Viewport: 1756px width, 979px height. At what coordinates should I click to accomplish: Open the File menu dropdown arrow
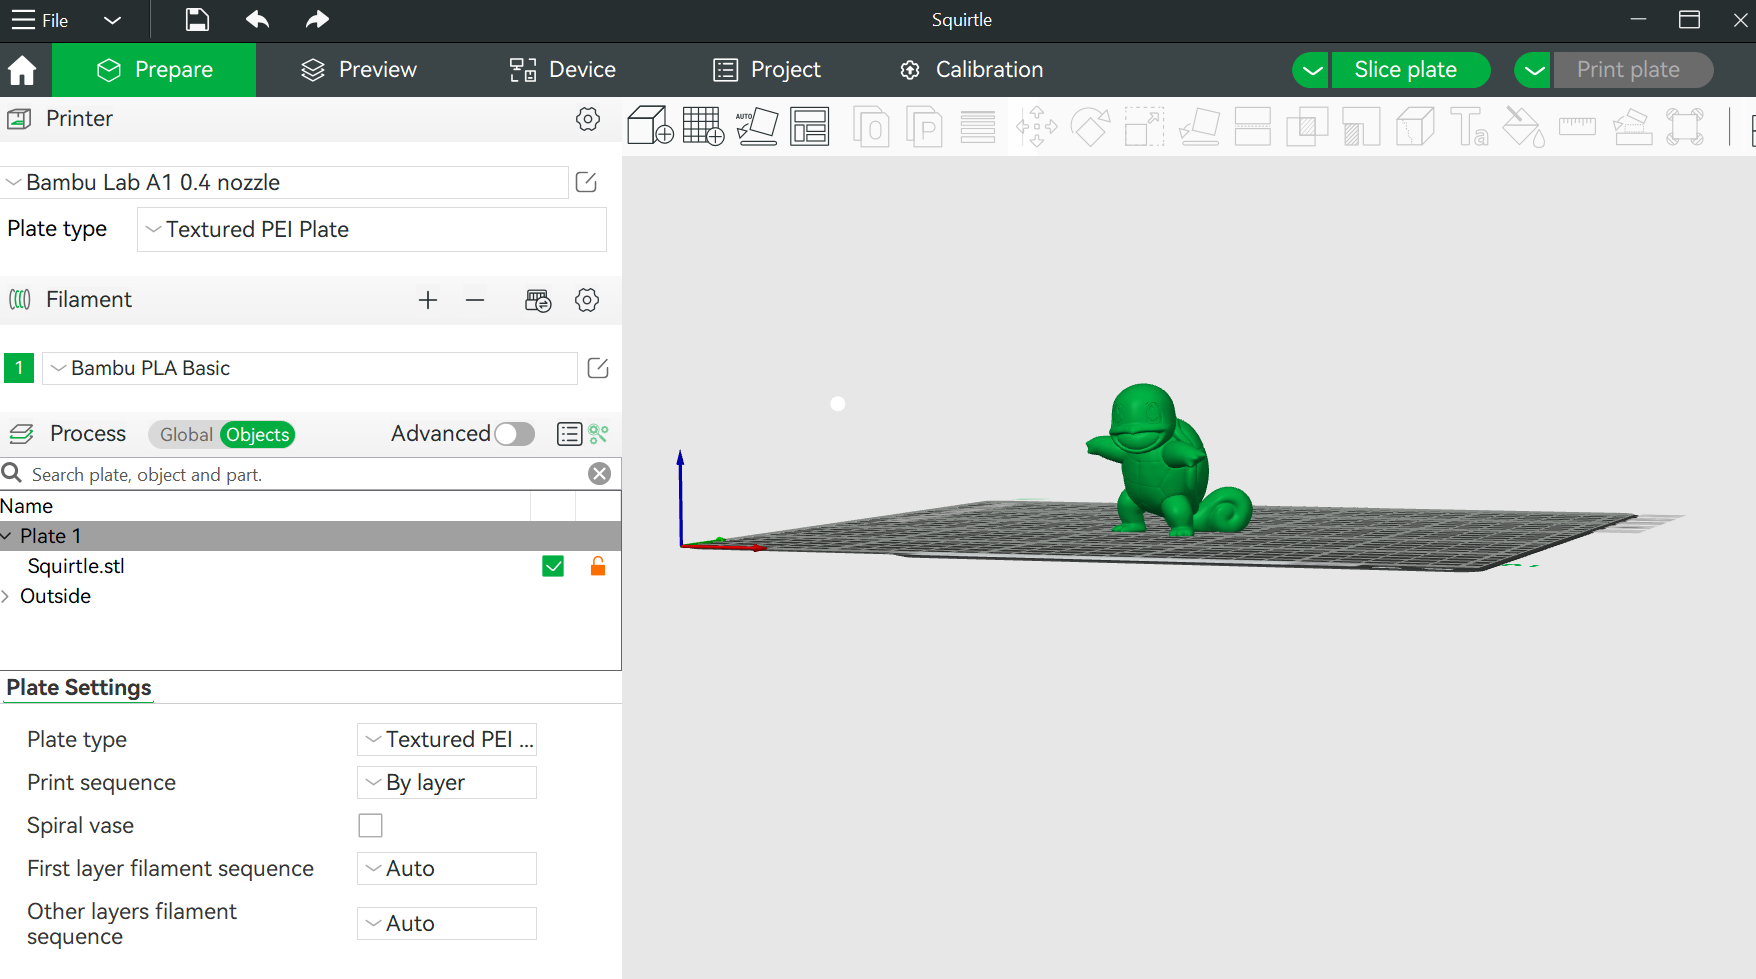(x=112, y=20)
